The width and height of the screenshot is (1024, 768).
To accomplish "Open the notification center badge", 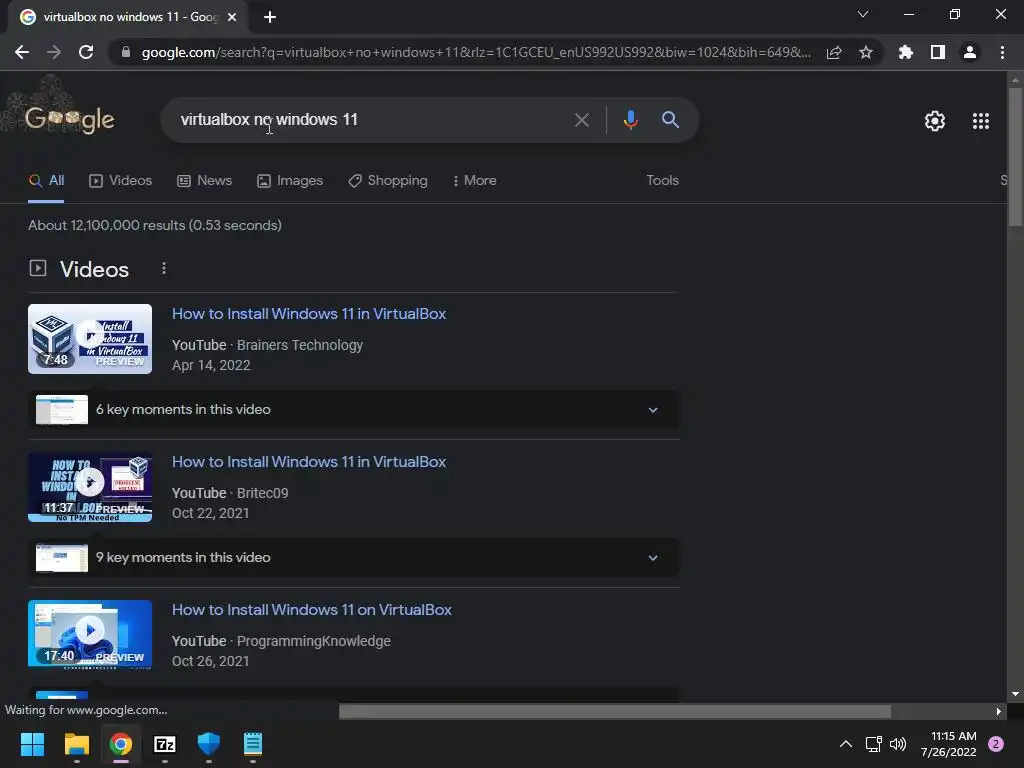I will click(996, 744).
